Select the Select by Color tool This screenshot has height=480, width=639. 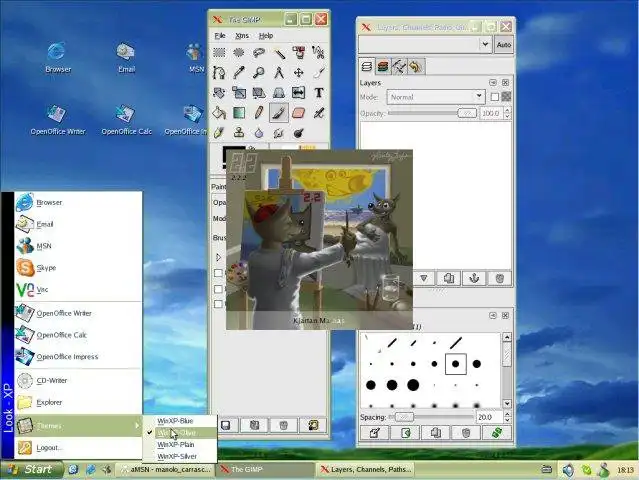click(299, 53)
